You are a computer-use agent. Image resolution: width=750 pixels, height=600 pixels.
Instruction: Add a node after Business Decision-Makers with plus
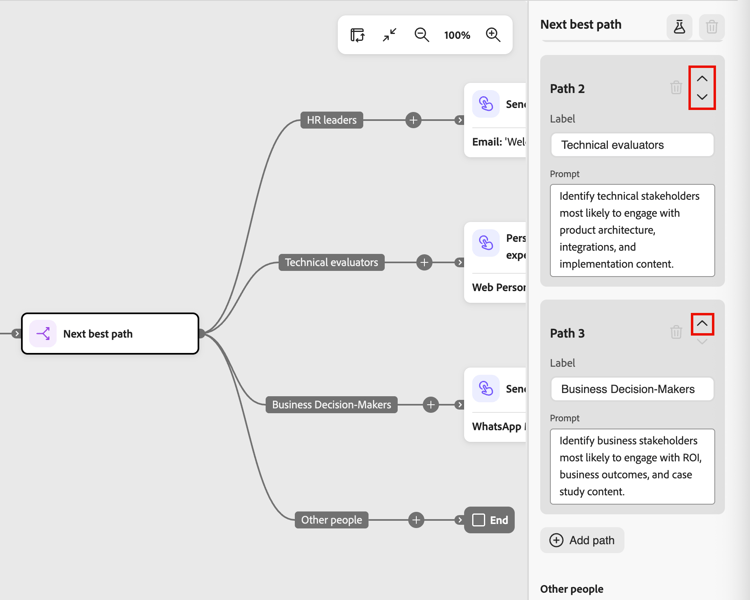pos(430,404)
